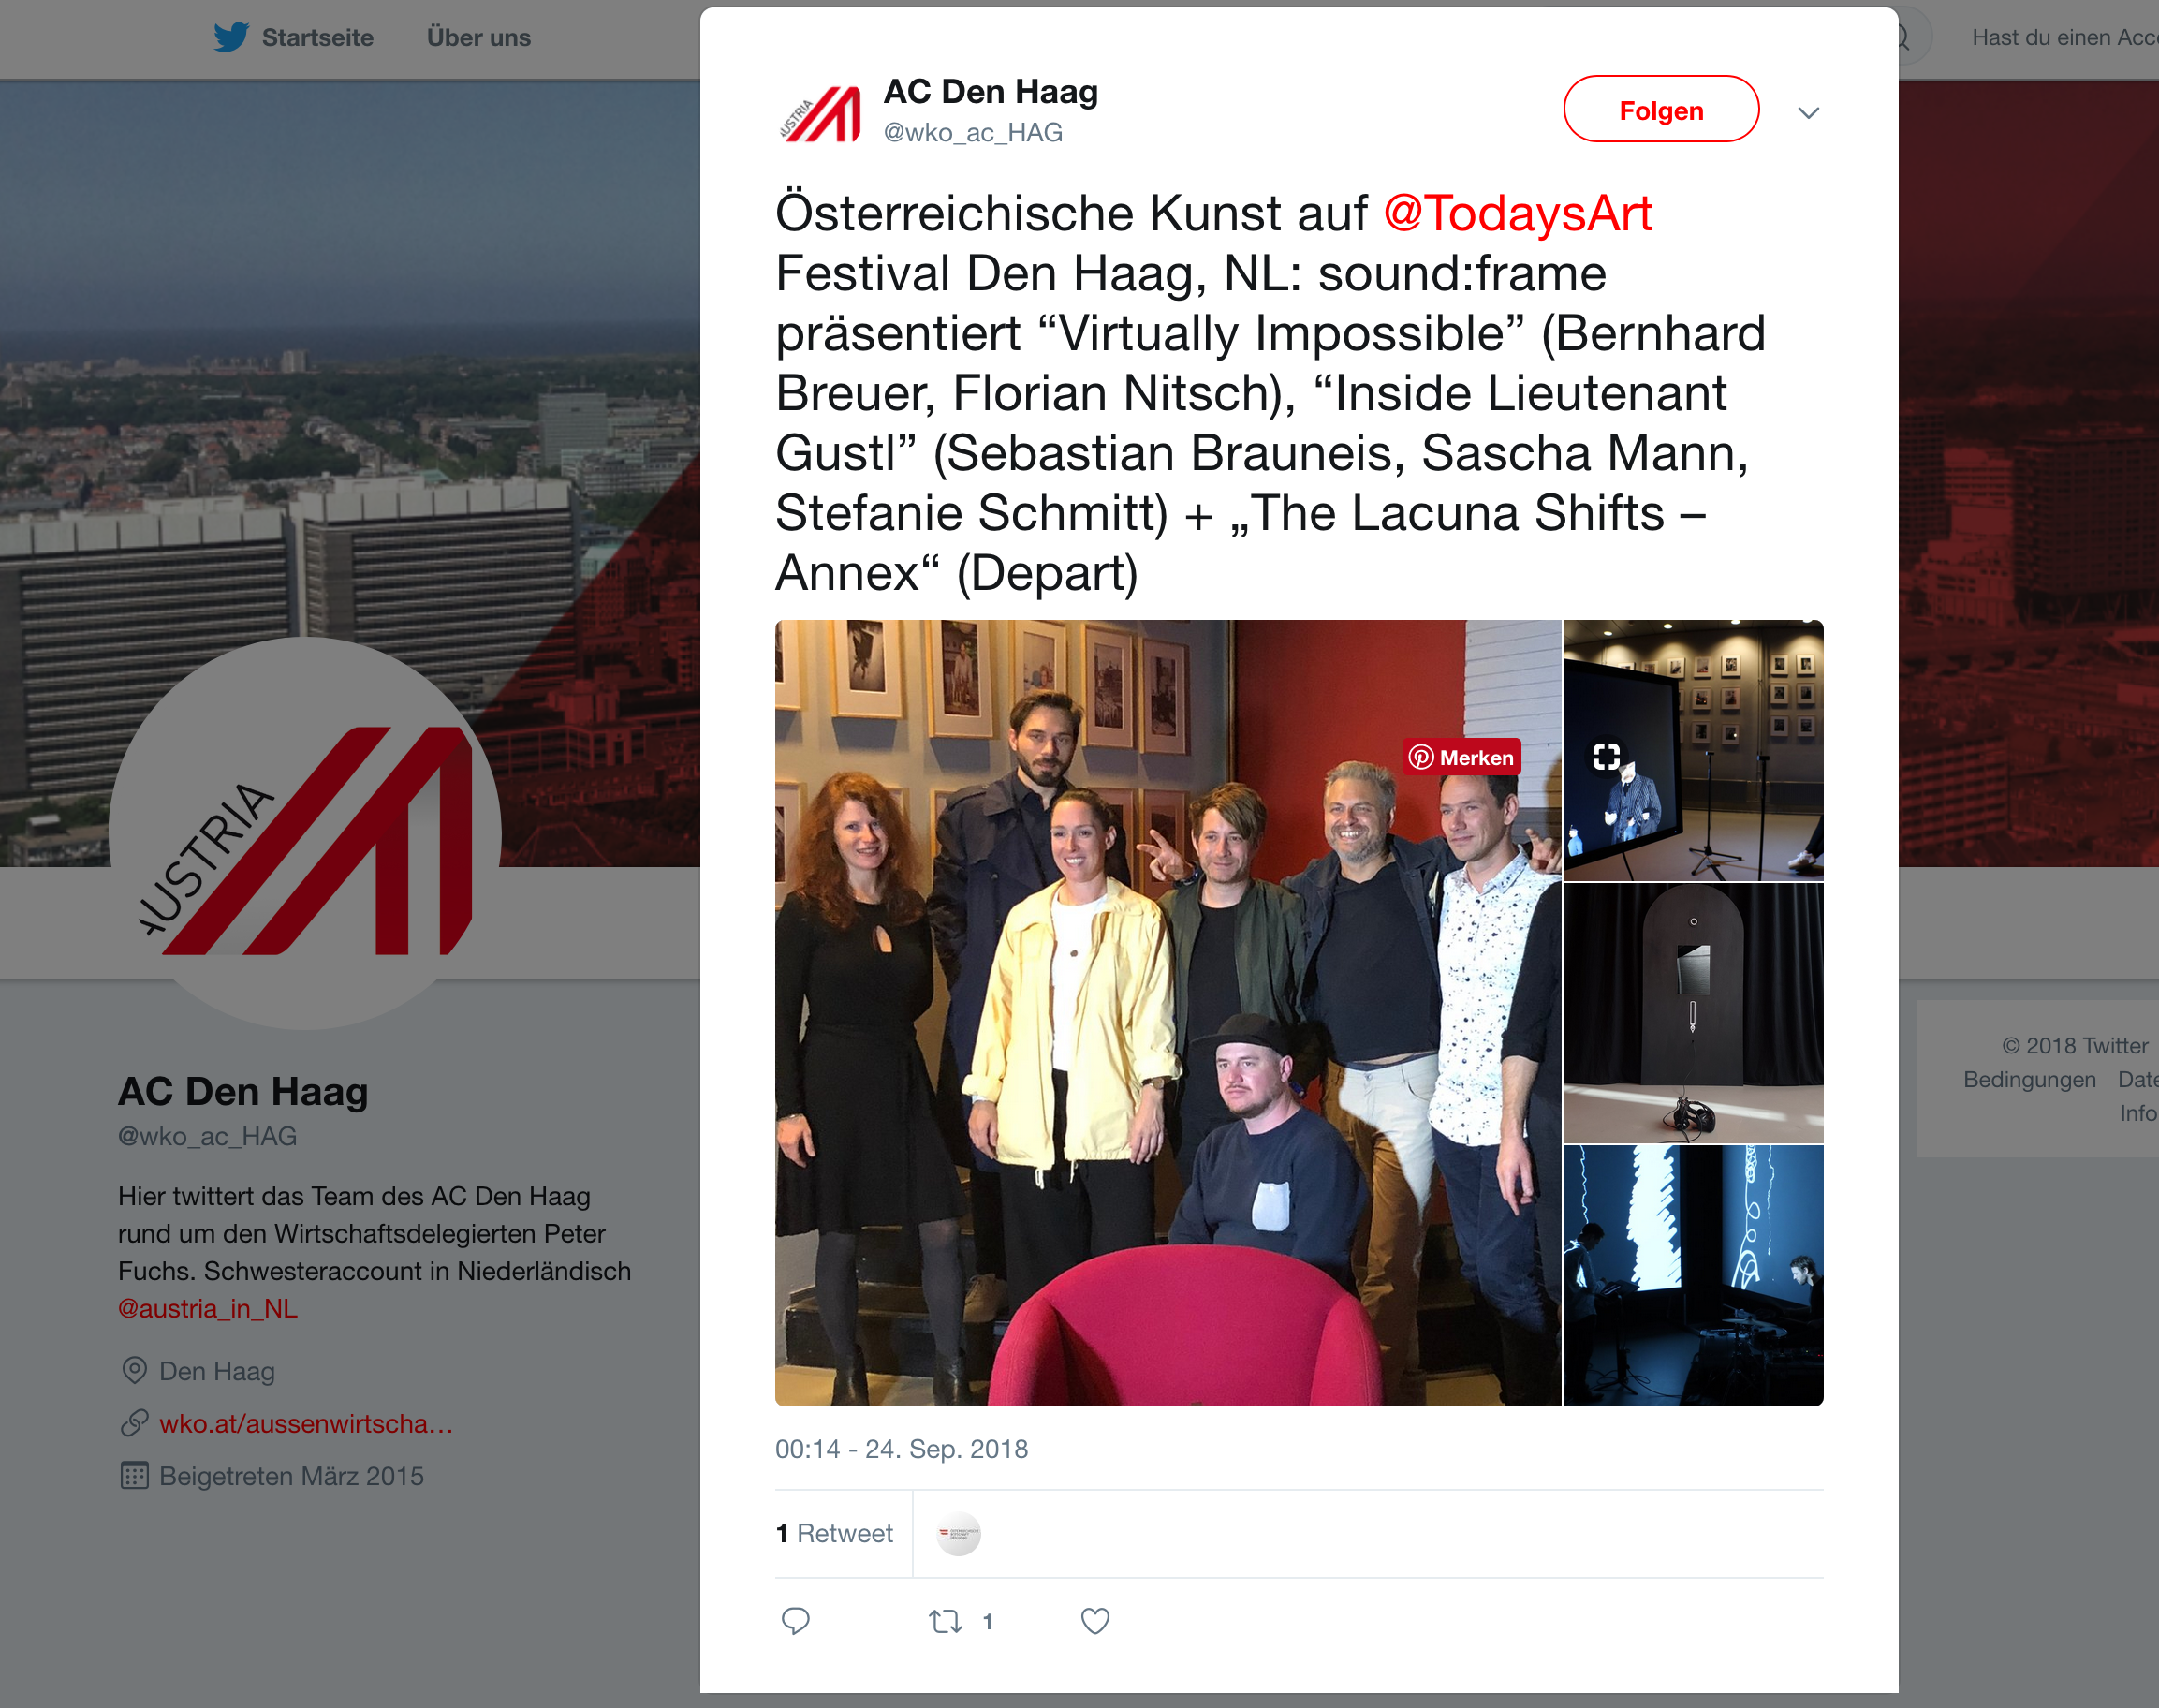Follow AC Den Haag with Folgen button
This screenshot has height=1708, width=2159.
click(x=1661, y=109)
